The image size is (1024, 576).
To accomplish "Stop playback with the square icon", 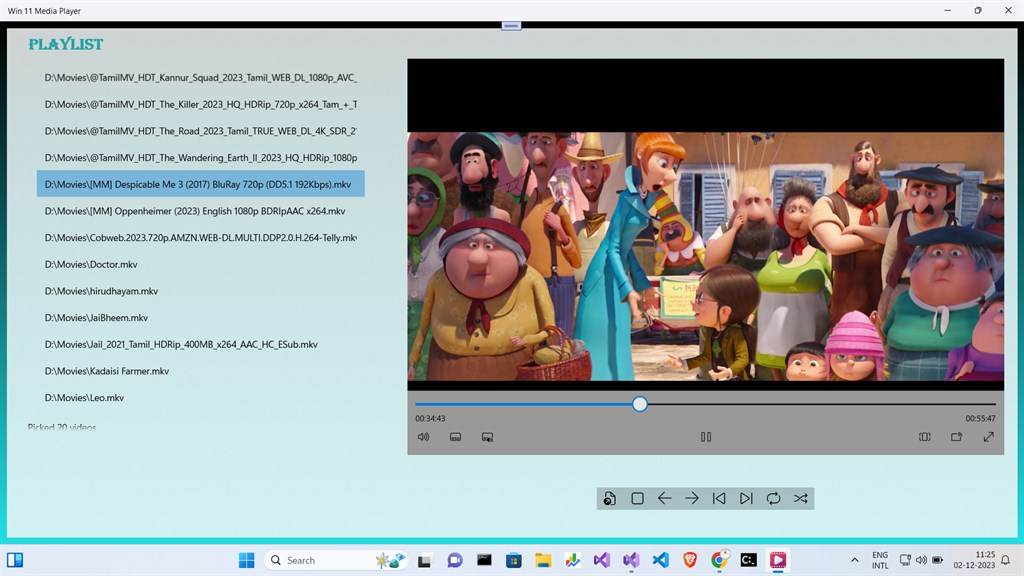I will (637, 499).
